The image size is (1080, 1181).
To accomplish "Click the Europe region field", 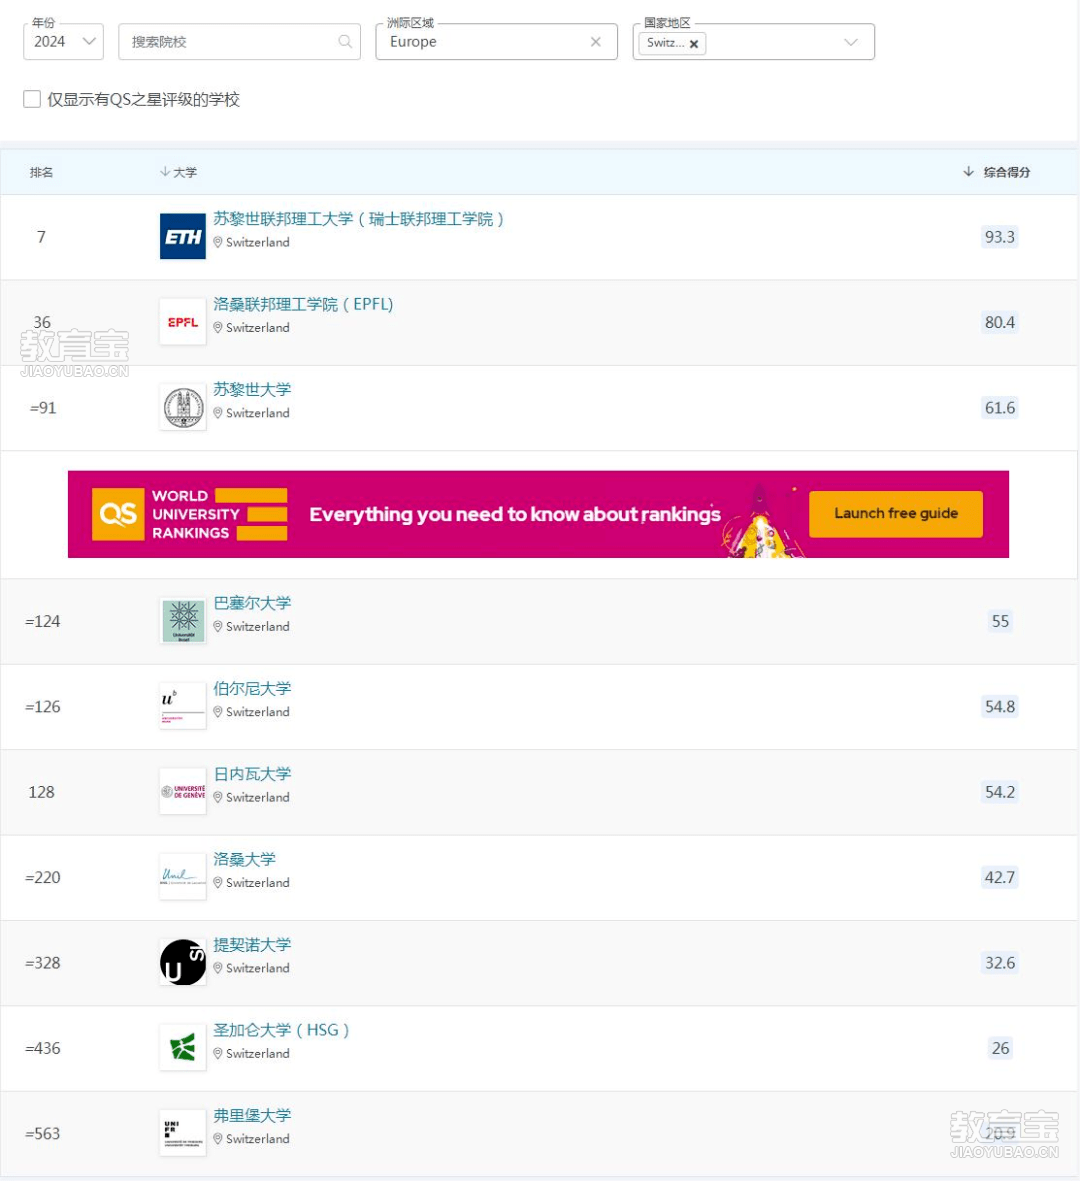I will pos(496,41).
